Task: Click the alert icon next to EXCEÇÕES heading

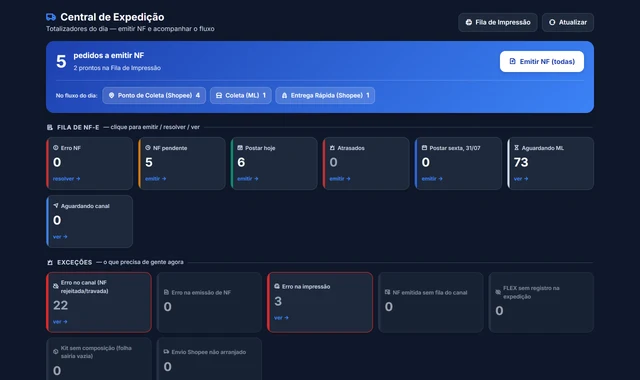Action: coord(50,262)
